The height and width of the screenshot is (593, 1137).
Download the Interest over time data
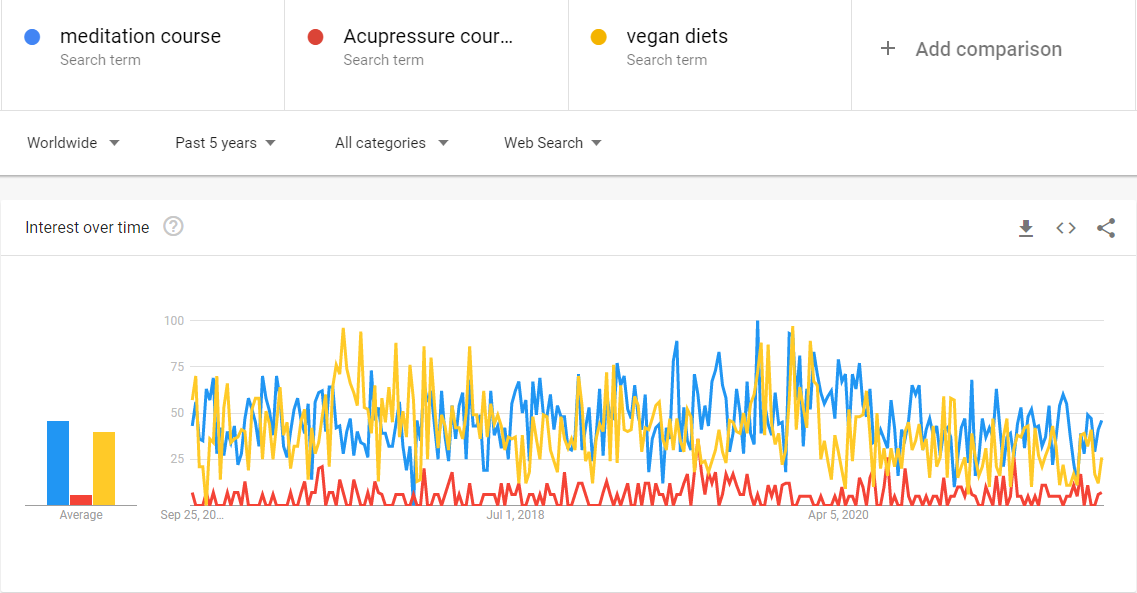[1025, 228]
